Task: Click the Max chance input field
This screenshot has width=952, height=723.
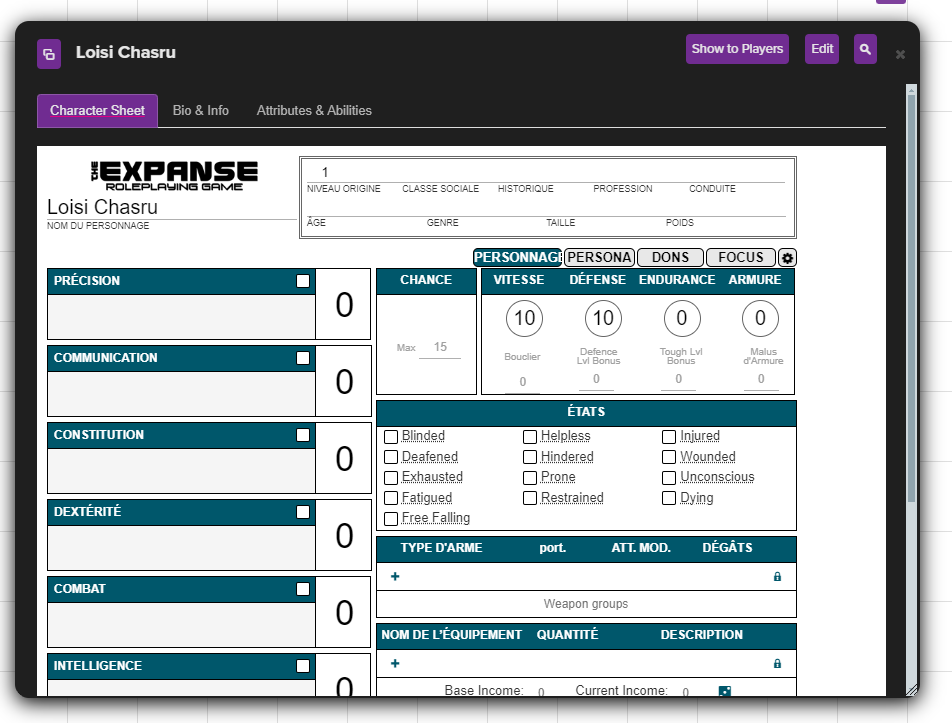Action: pyautogui.click(x=440, y=347)
